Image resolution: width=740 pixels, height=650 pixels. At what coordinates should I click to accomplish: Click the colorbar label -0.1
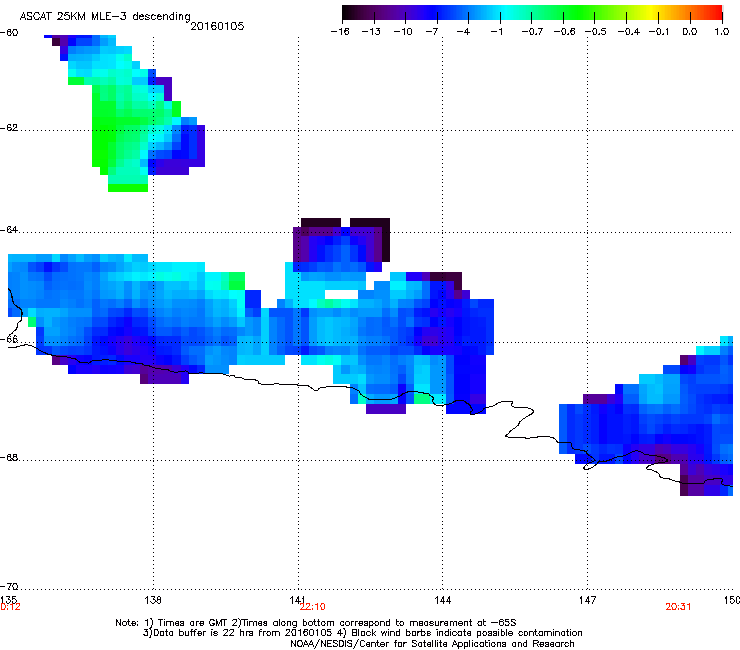(x=659, y=32)
